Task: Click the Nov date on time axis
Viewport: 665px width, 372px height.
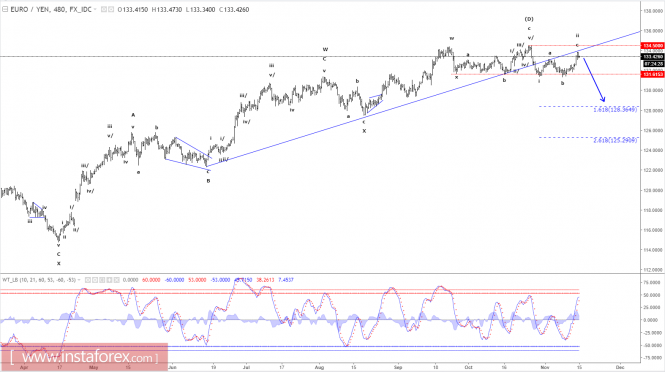Action: point(545,367)
